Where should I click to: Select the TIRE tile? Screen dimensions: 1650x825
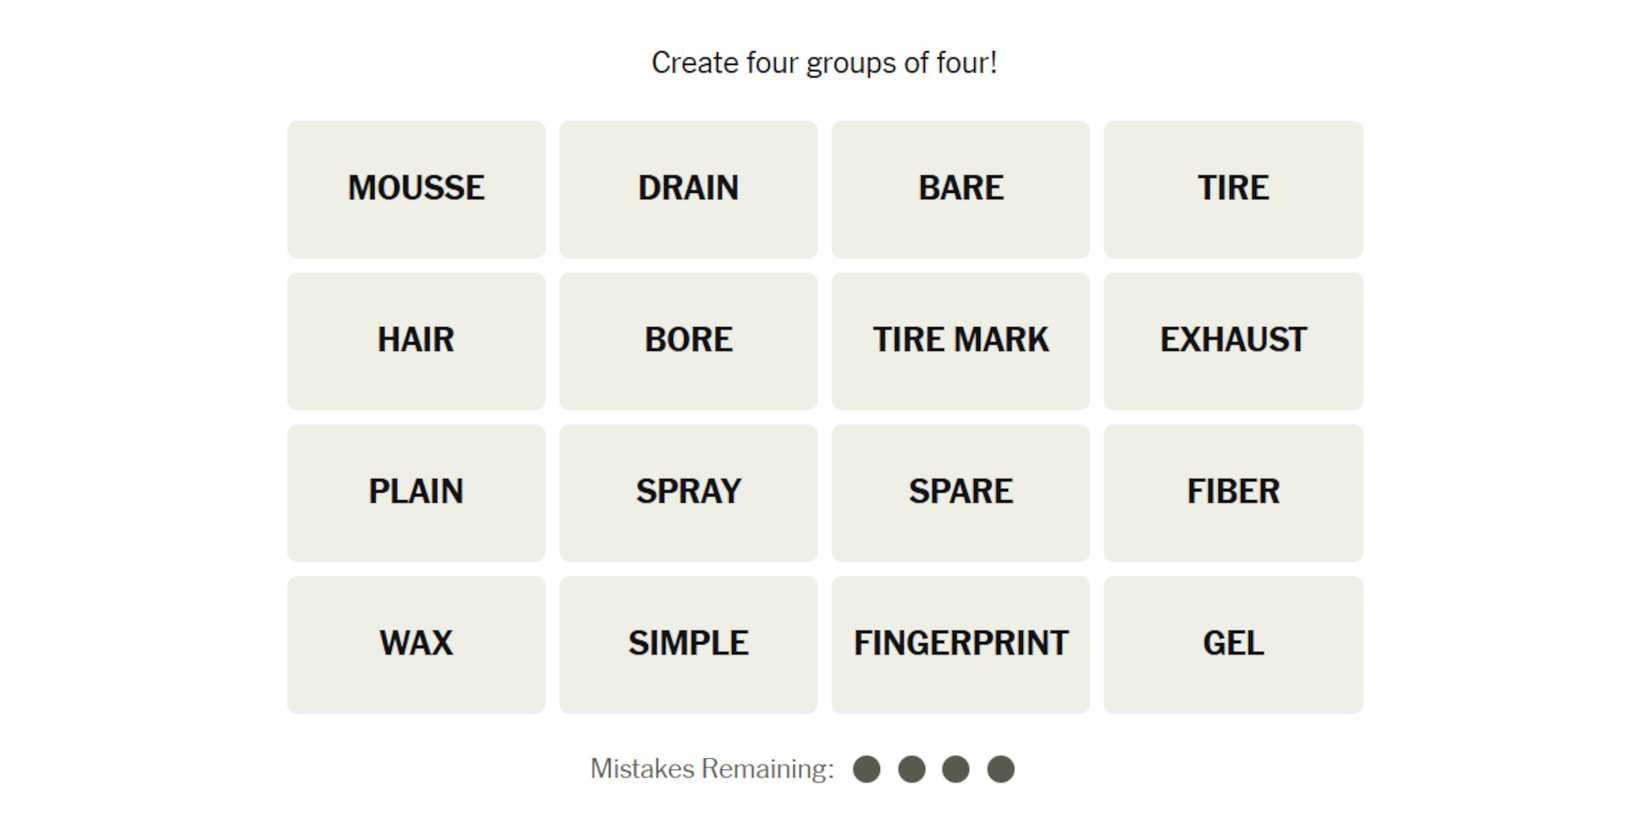point(1232,189)
